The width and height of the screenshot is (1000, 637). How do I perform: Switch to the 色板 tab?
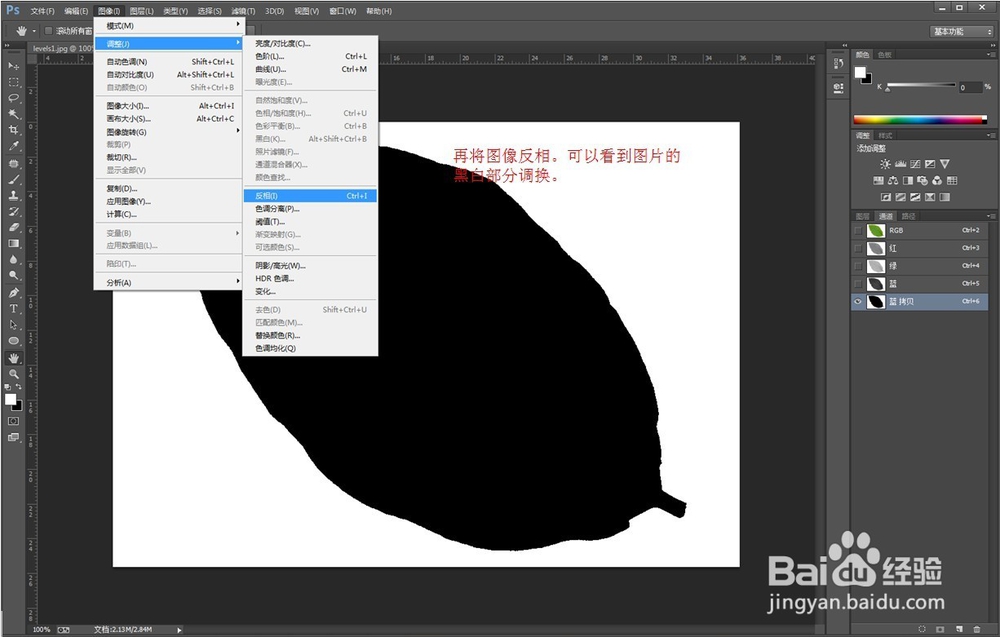click(x=885, y=55)
